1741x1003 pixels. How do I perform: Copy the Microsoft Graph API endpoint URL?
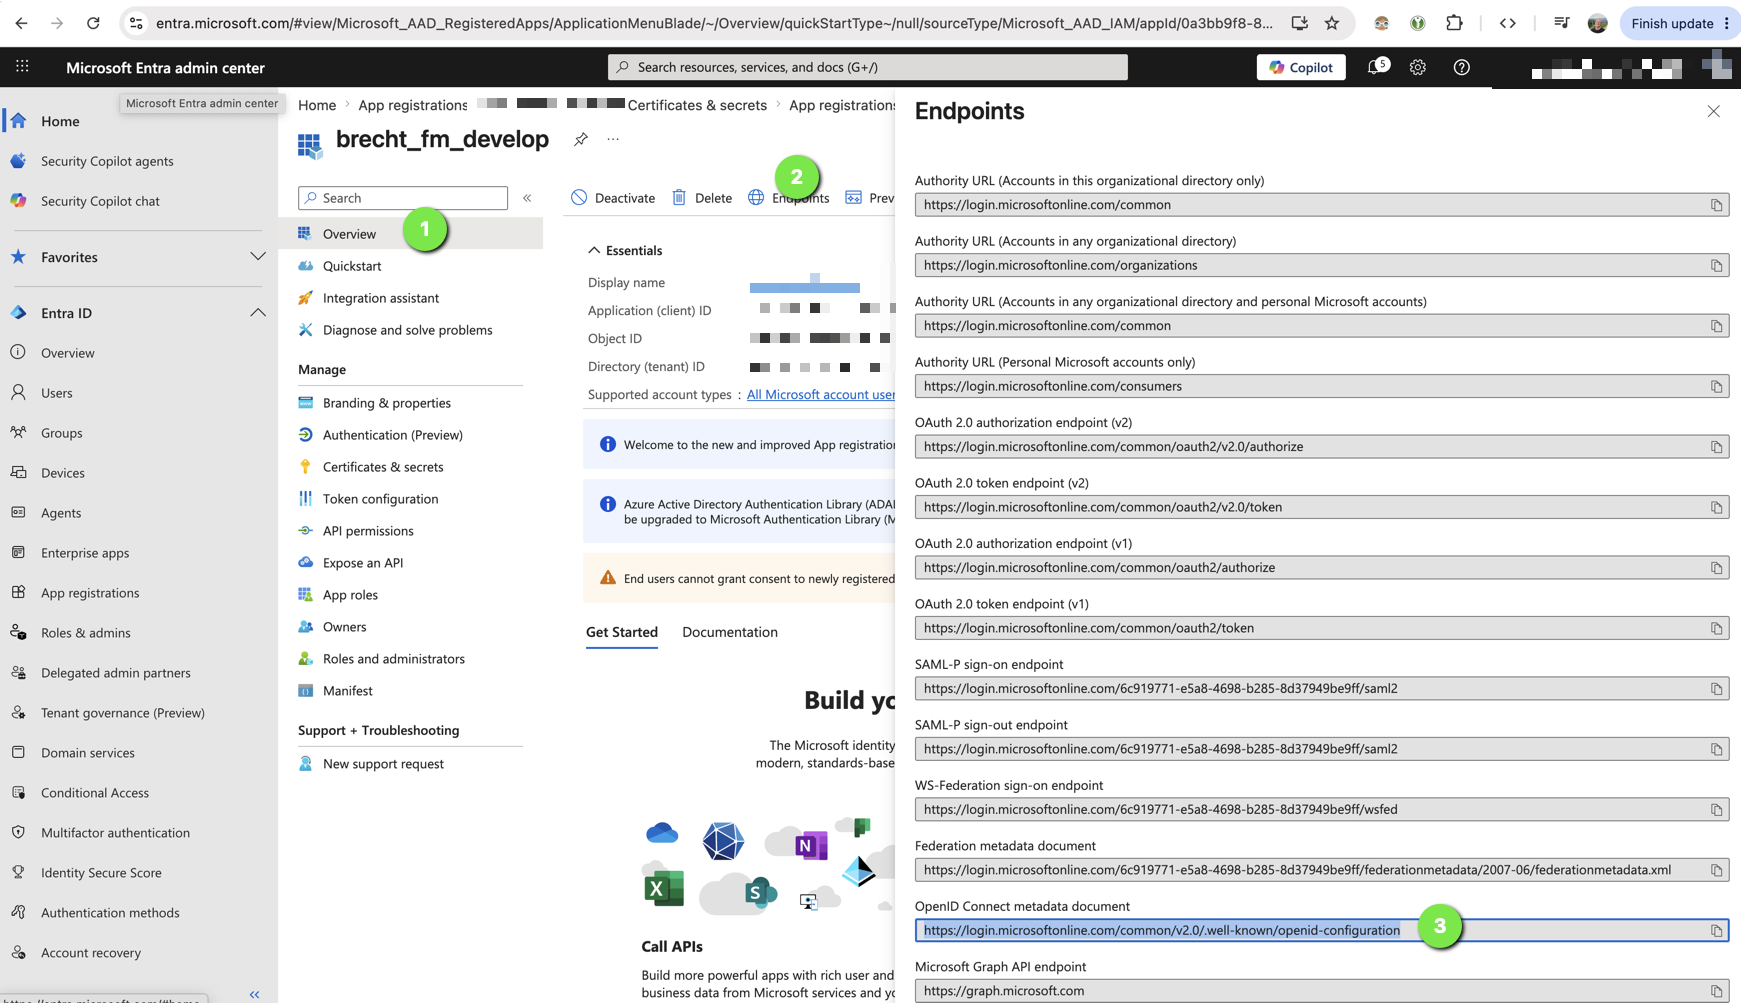pos(1716,991)
